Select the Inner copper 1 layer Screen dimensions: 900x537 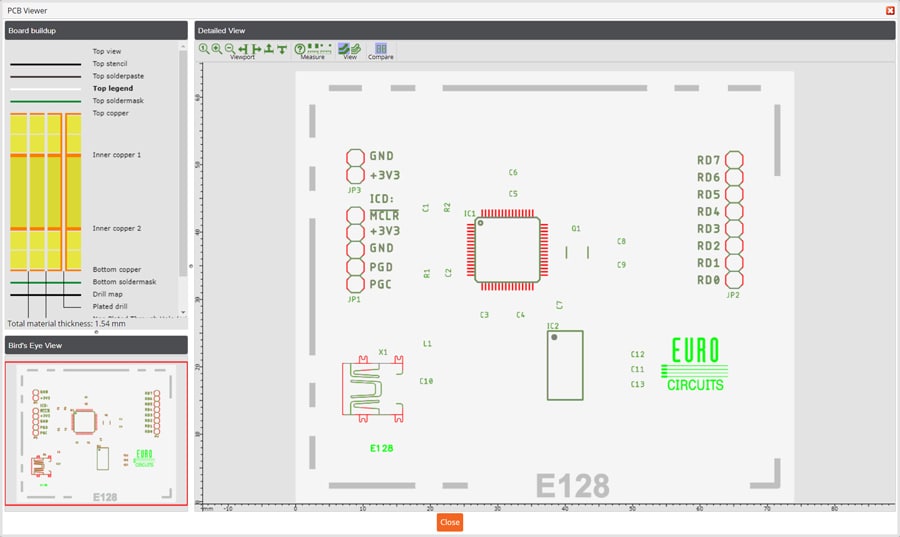117,155
